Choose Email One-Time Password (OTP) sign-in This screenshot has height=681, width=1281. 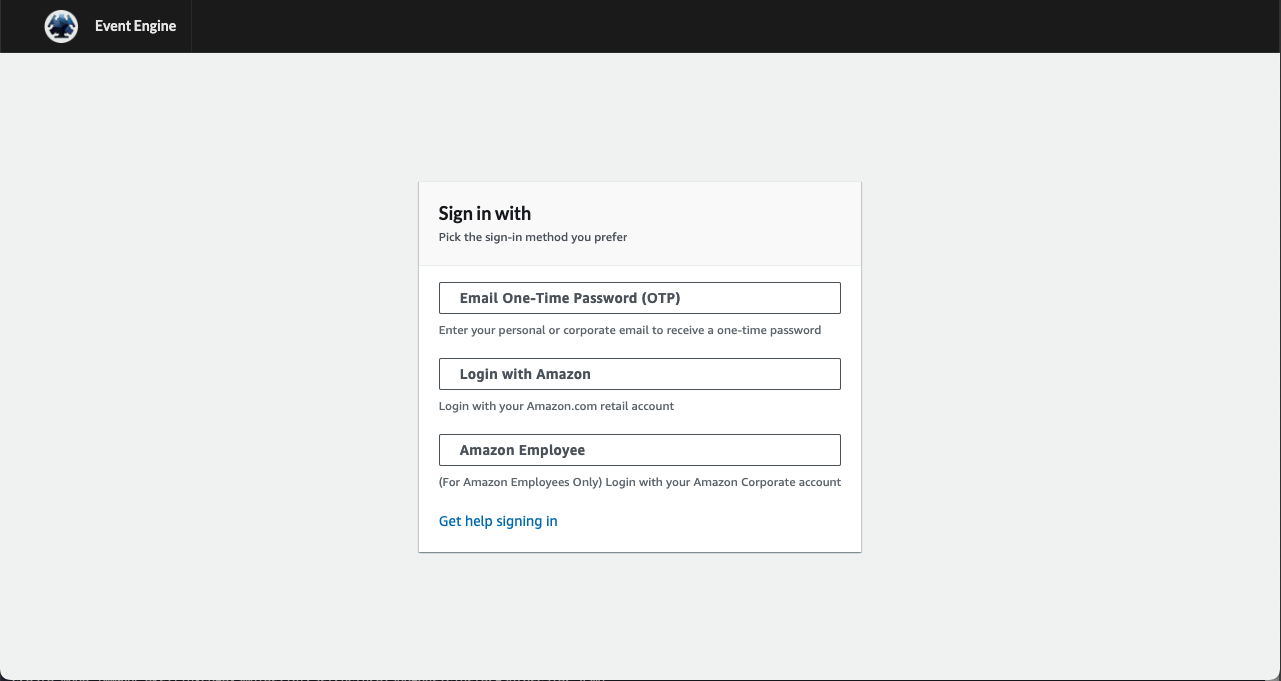tap(639, 298)
